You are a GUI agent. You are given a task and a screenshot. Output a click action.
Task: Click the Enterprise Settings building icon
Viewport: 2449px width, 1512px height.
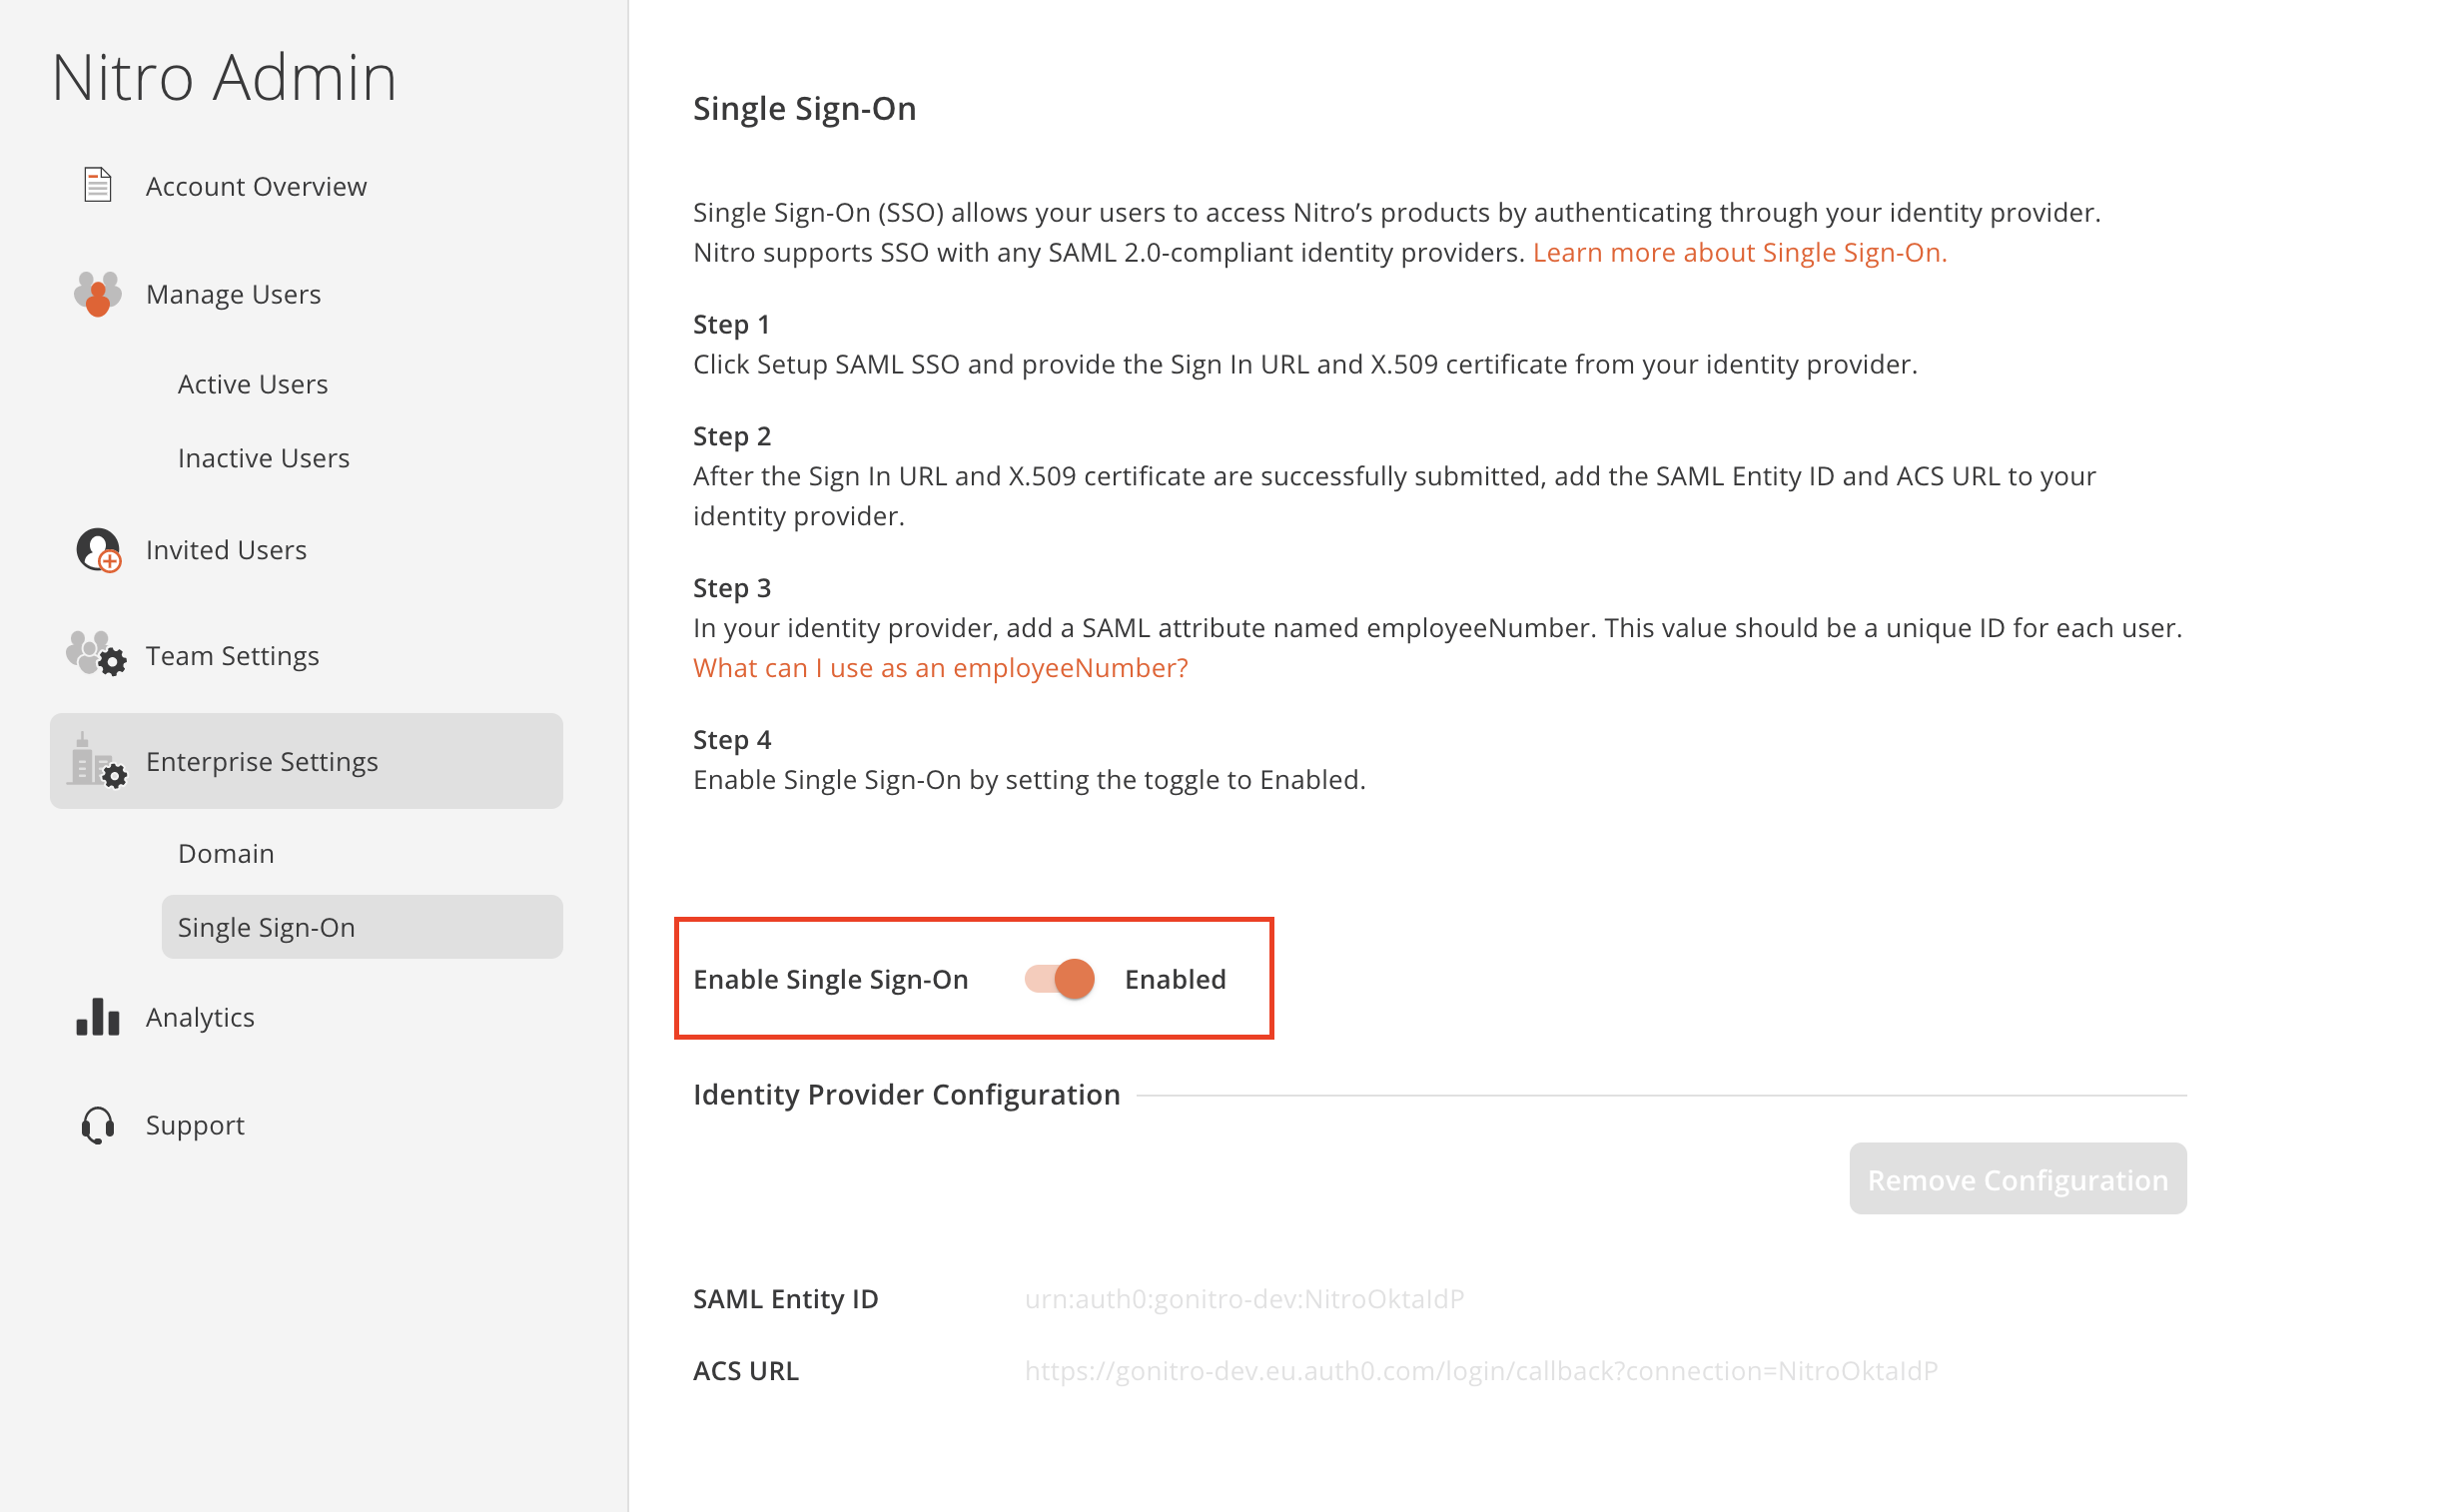tap(96, 761)
